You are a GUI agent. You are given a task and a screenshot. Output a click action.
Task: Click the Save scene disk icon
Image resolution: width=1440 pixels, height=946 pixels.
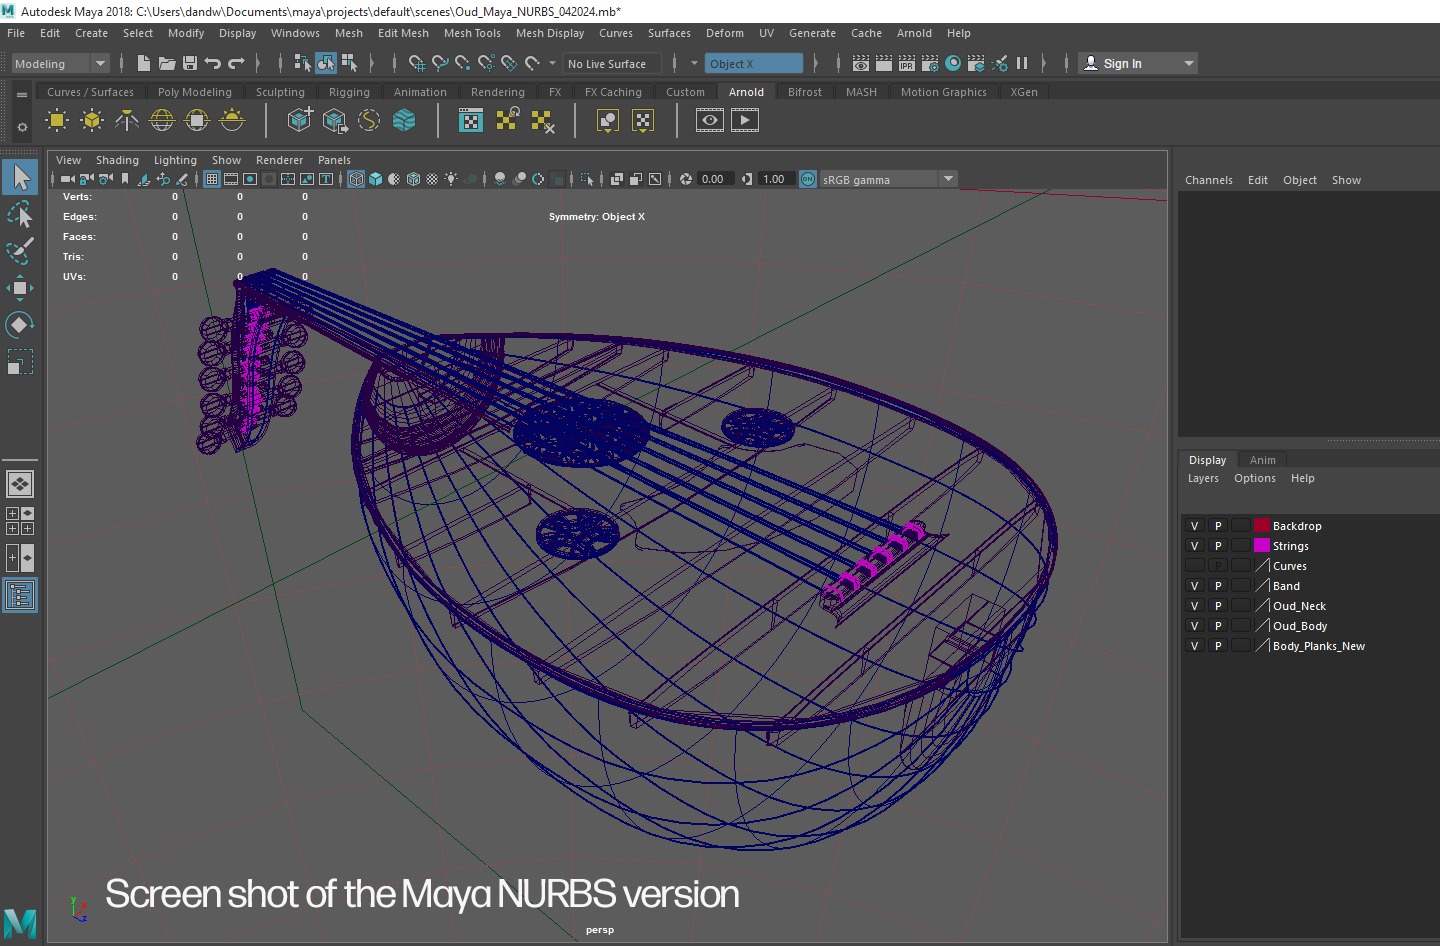coord(190,63)
